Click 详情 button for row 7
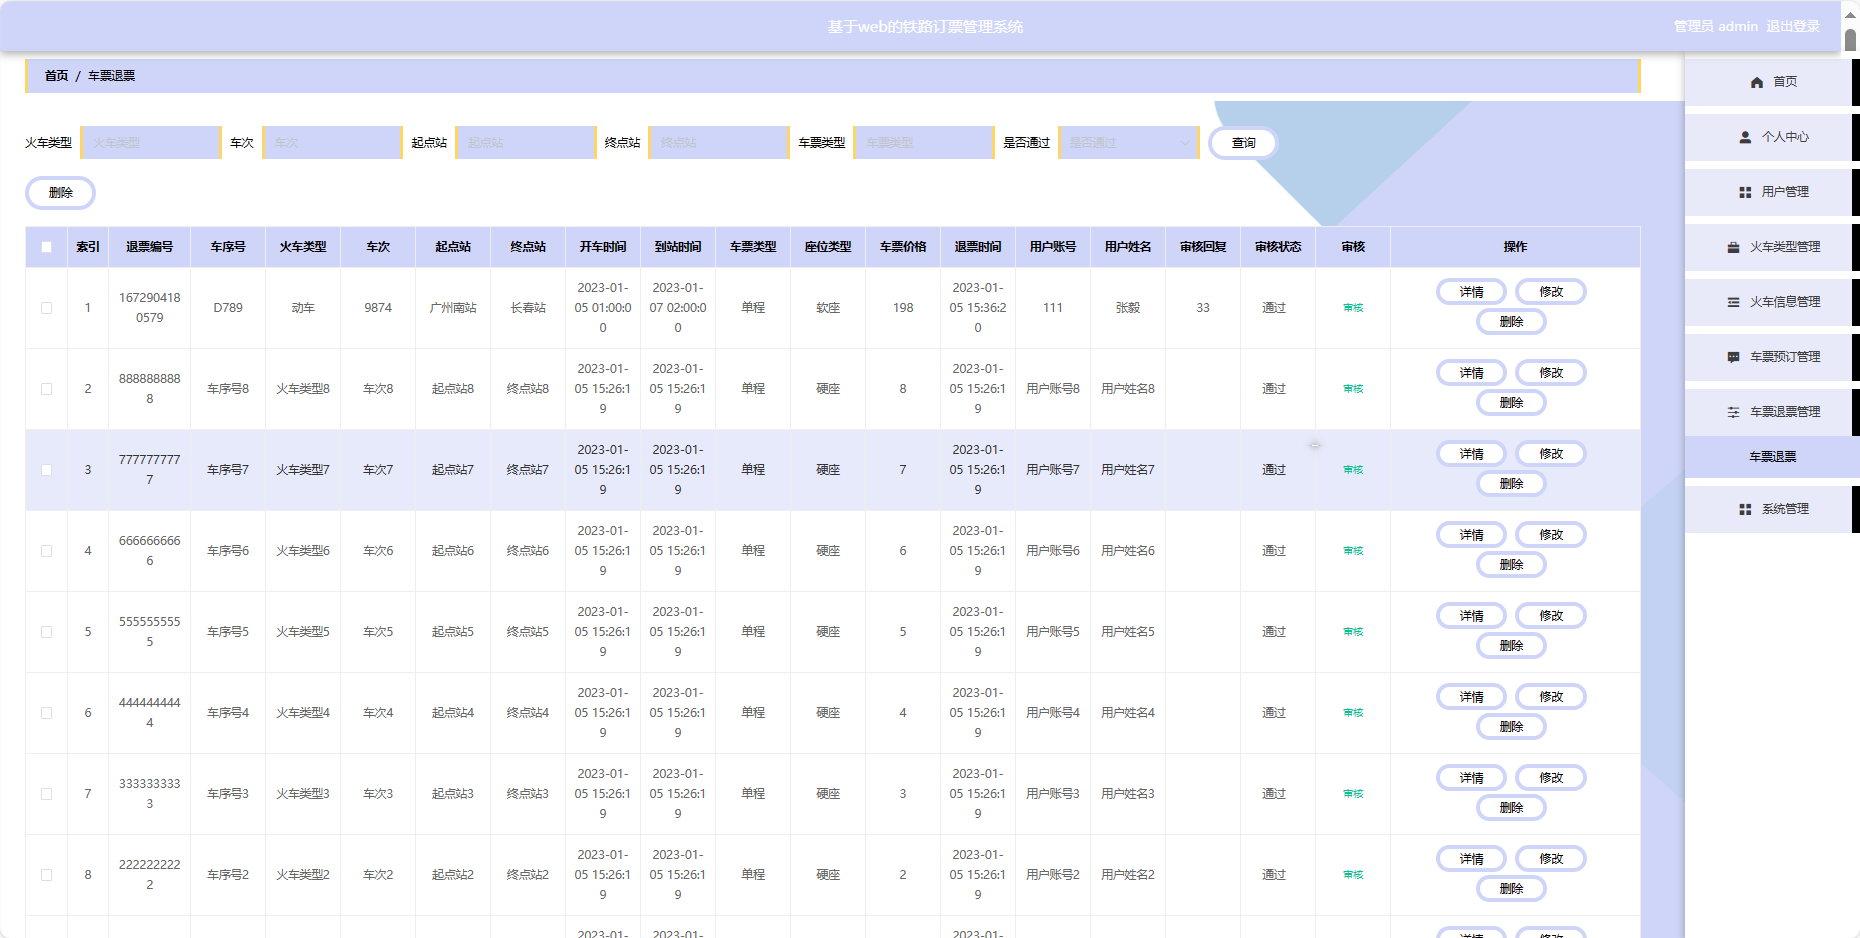The image size is (1860, 938). coord(1471,778)
